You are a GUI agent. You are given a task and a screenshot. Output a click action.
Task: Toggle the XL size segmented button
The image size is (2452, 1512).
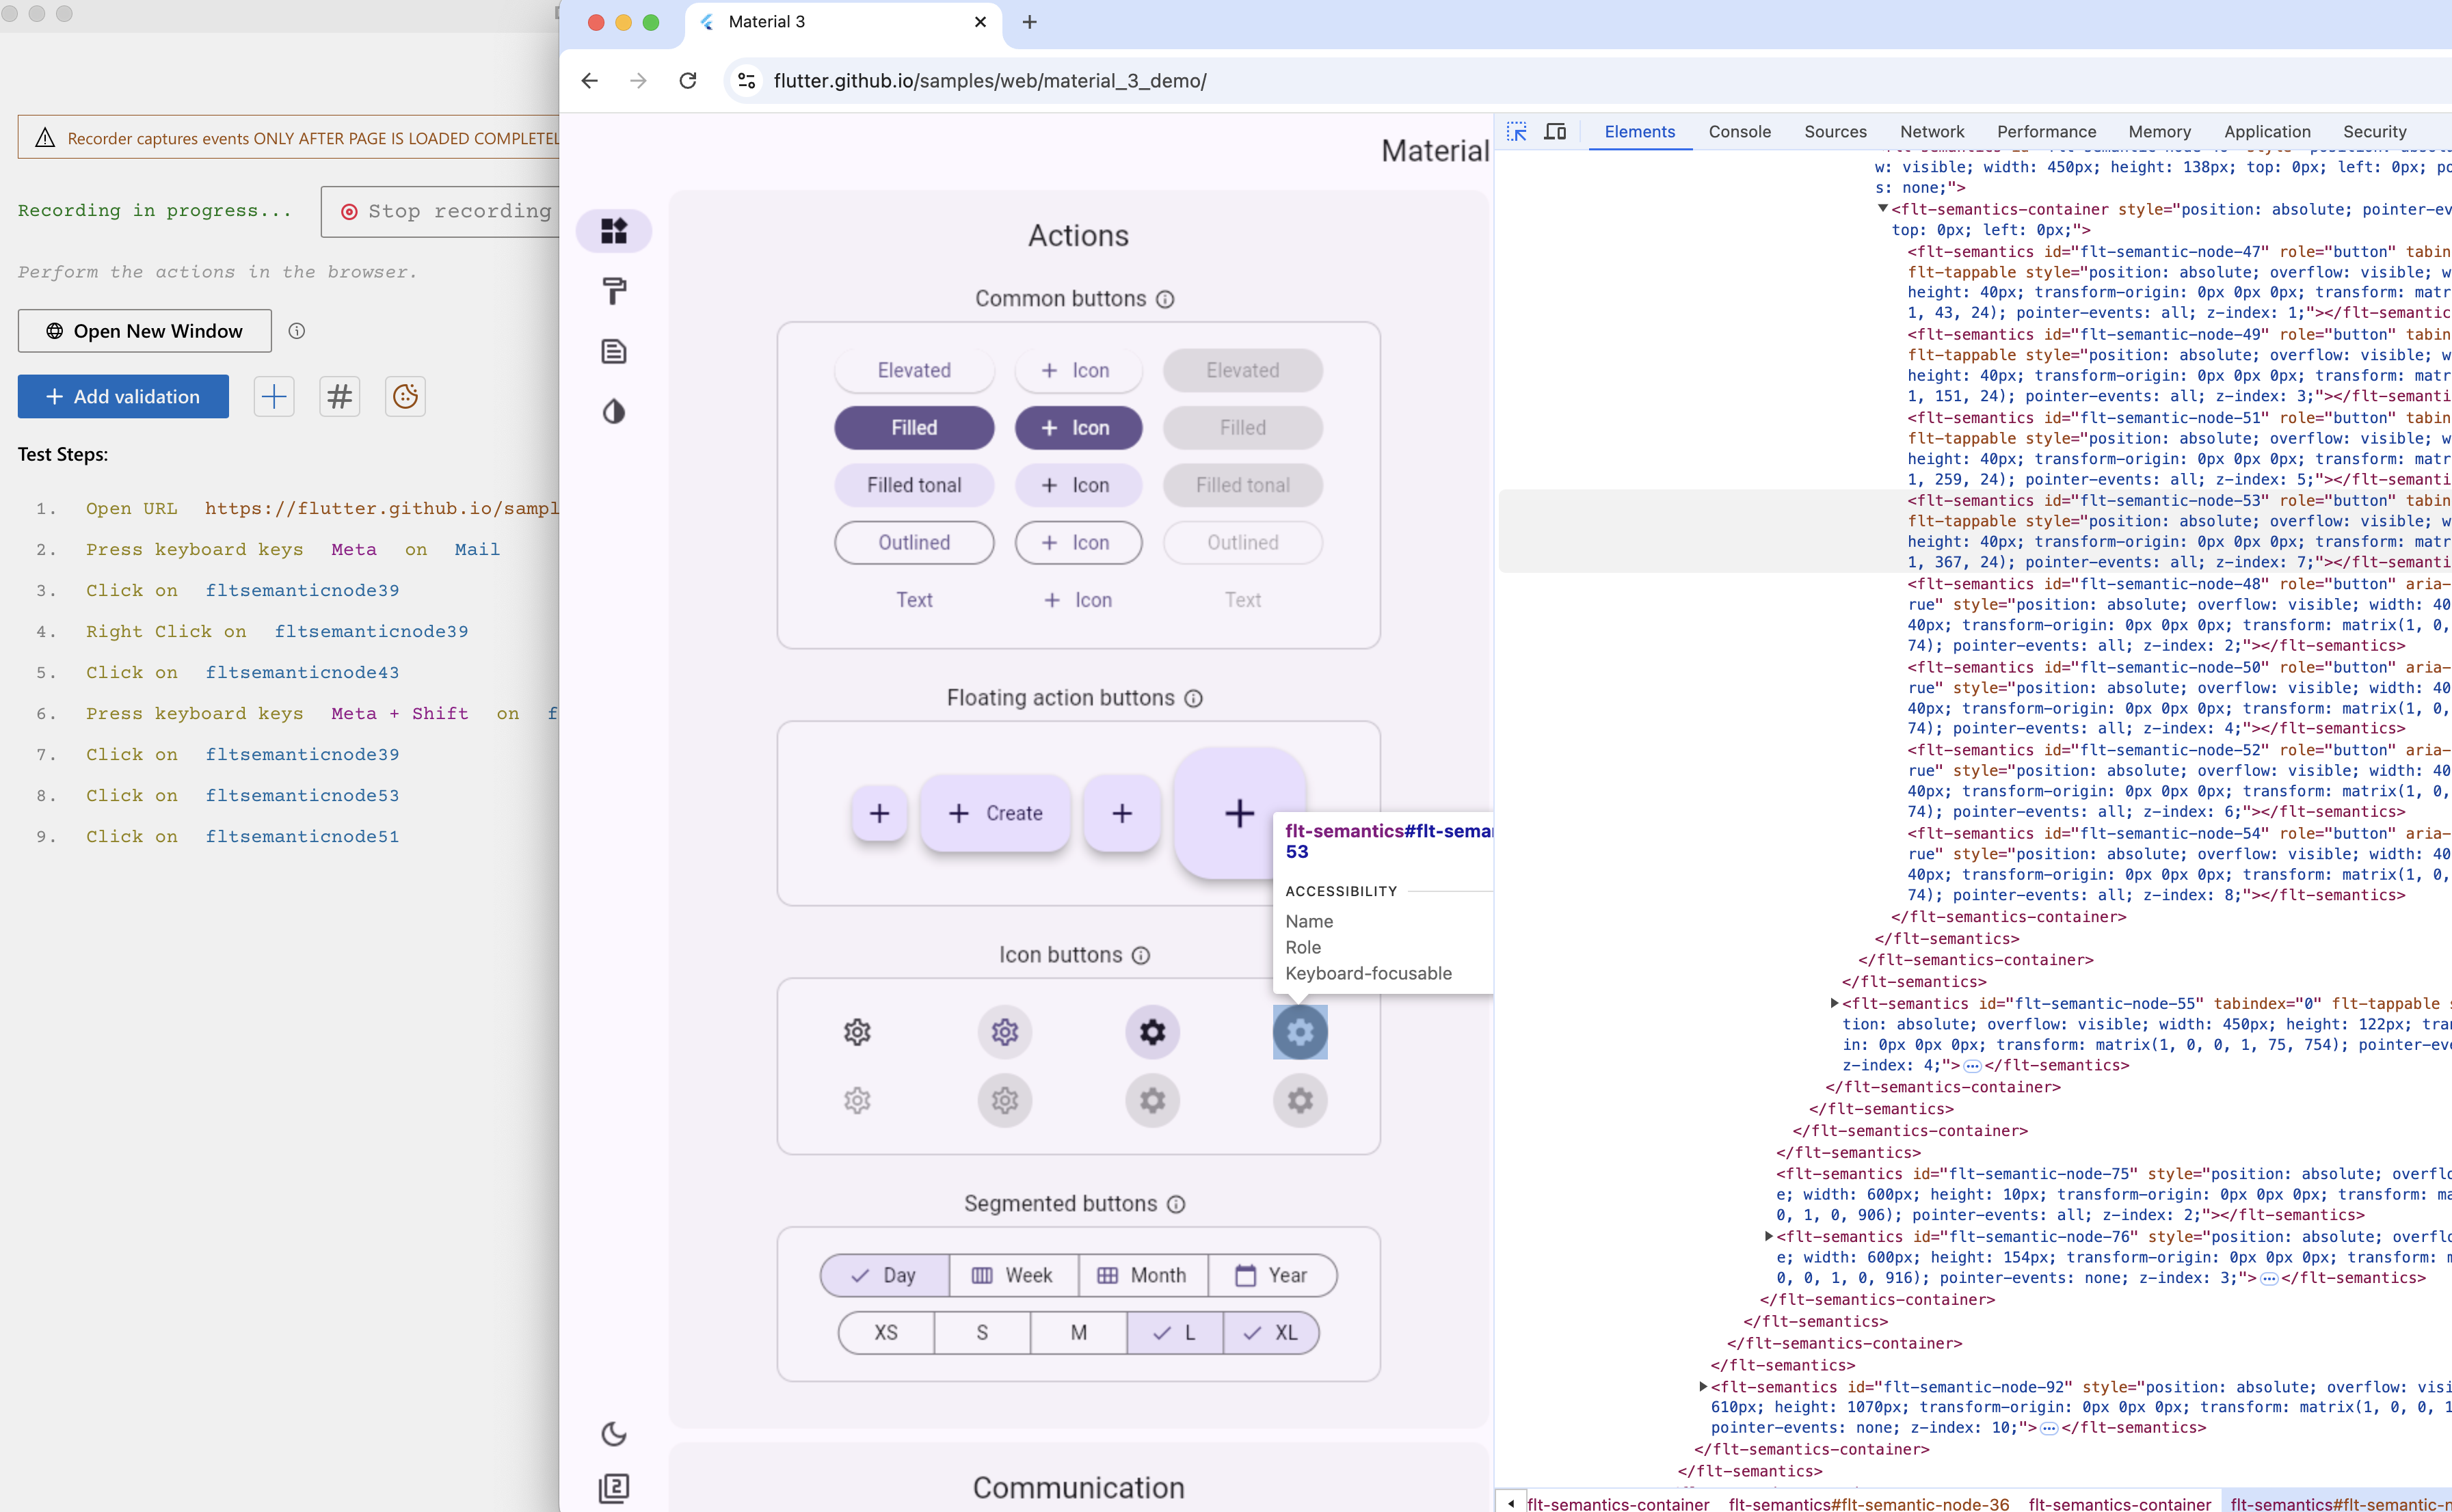tap(1271, 1333)
